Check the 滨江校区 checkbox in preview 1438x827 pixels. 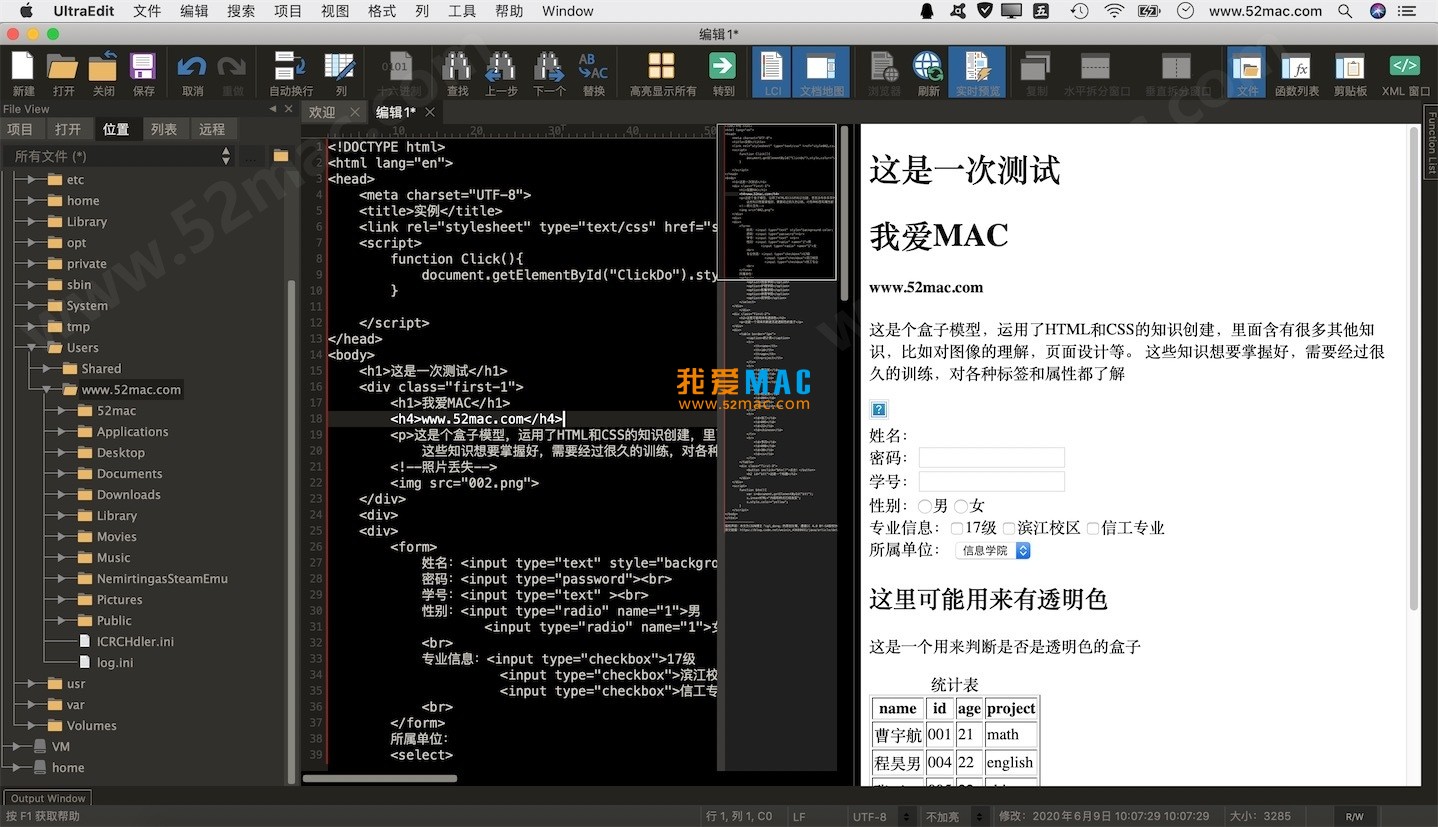tap(1009, 528)
